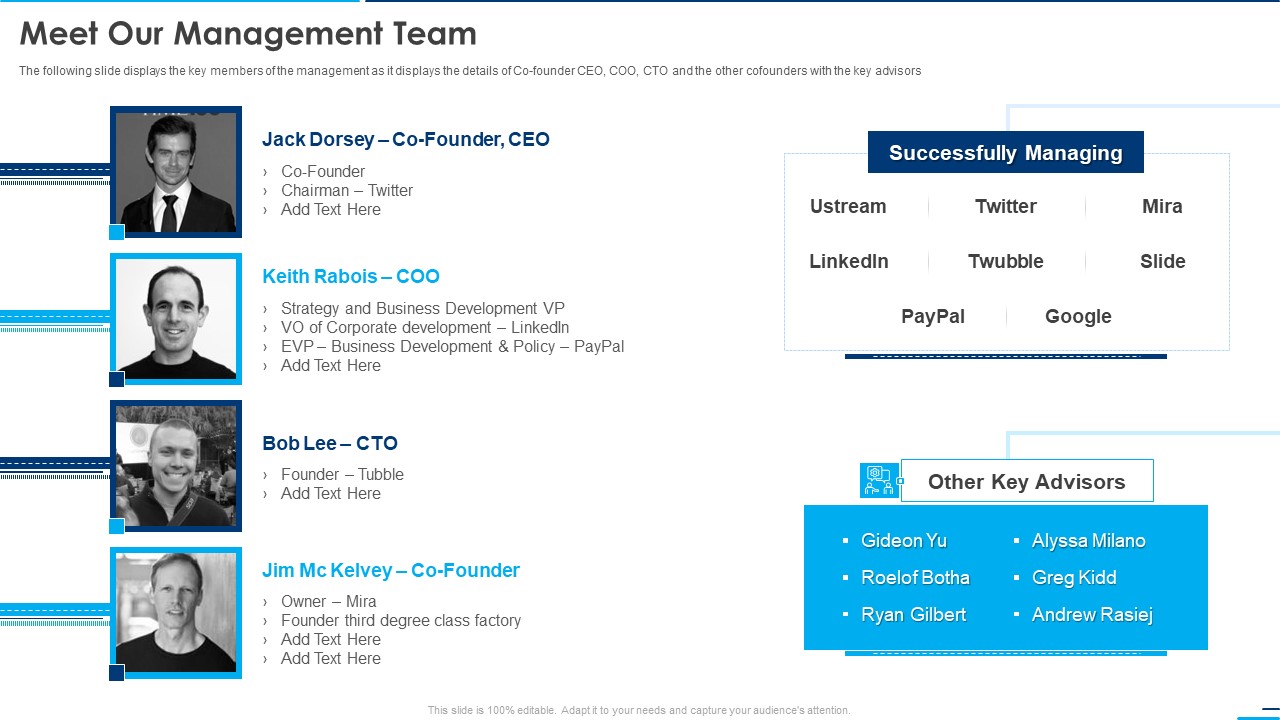
Task: Click advisor name Greg Kidd
Action: click(1074, 577)
